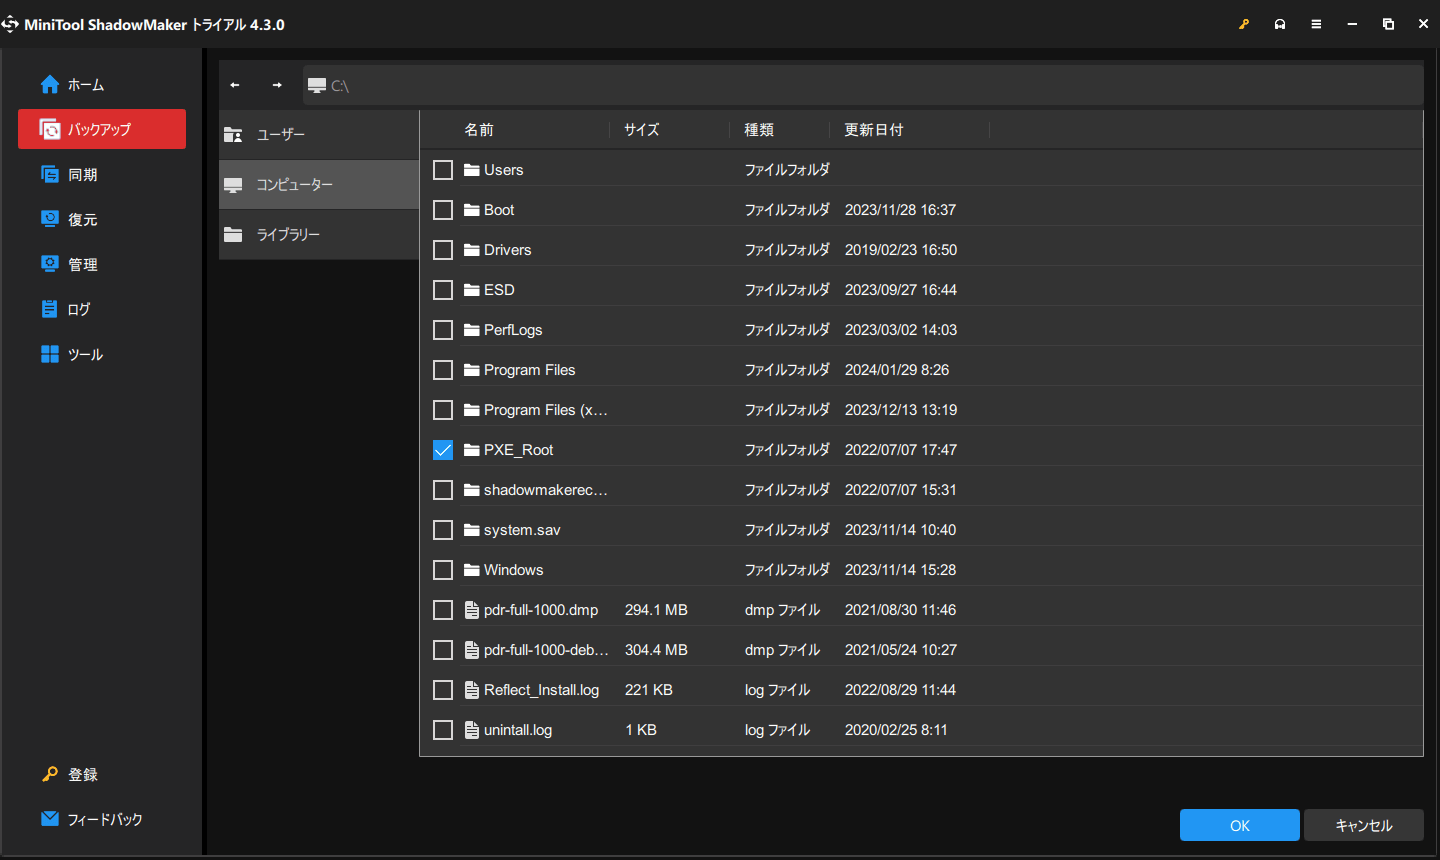The height and width of the screenshot is (860, 1440).
Task: Check the Reflect_Install.log file checkbox
Action: coord(443,690)
